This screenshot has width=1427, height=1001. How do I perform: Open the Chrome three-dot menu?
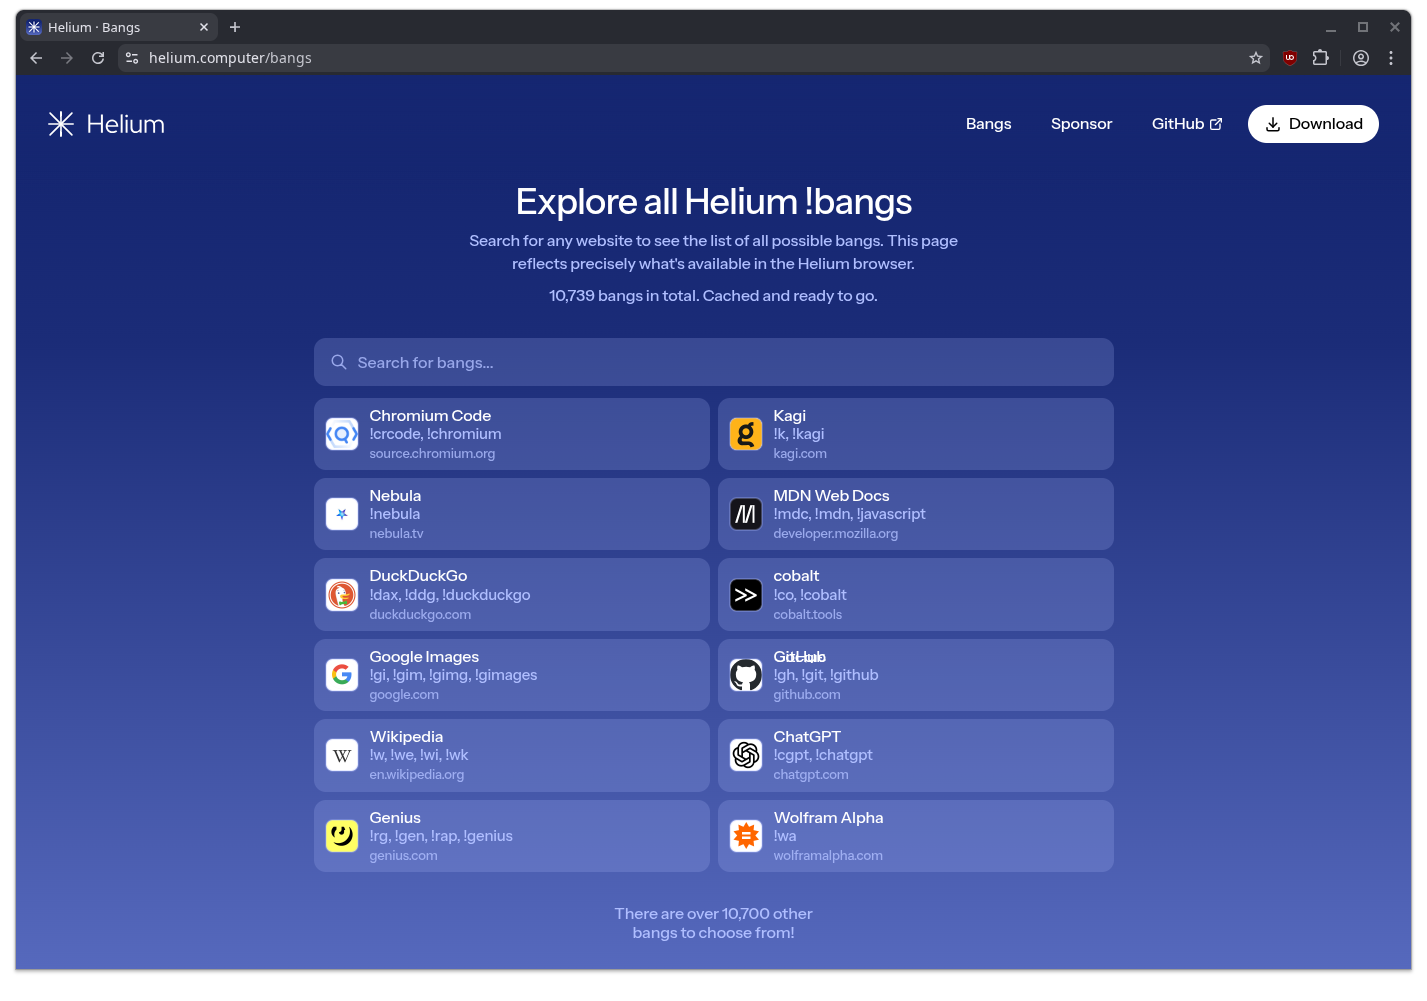tap(1391, 58)
